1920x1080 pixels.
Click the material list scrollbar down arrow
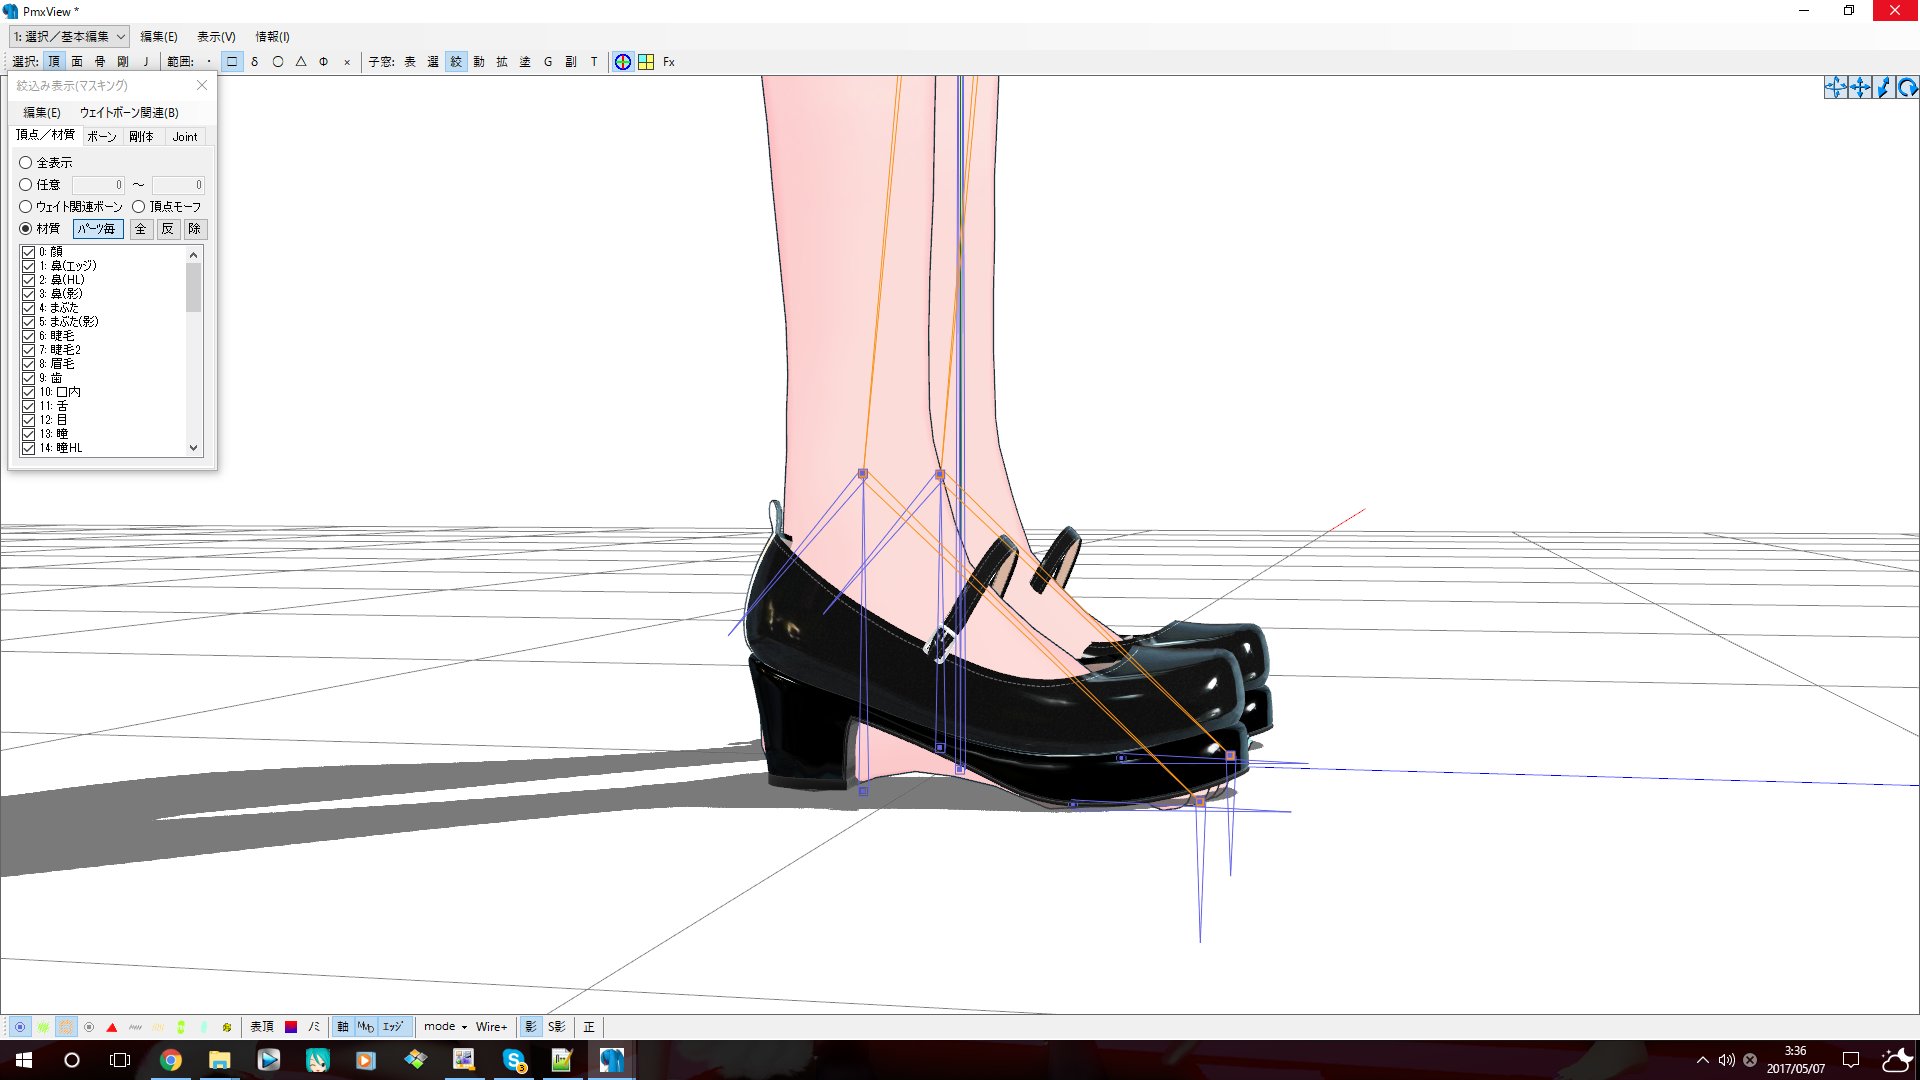click(194, 448)
